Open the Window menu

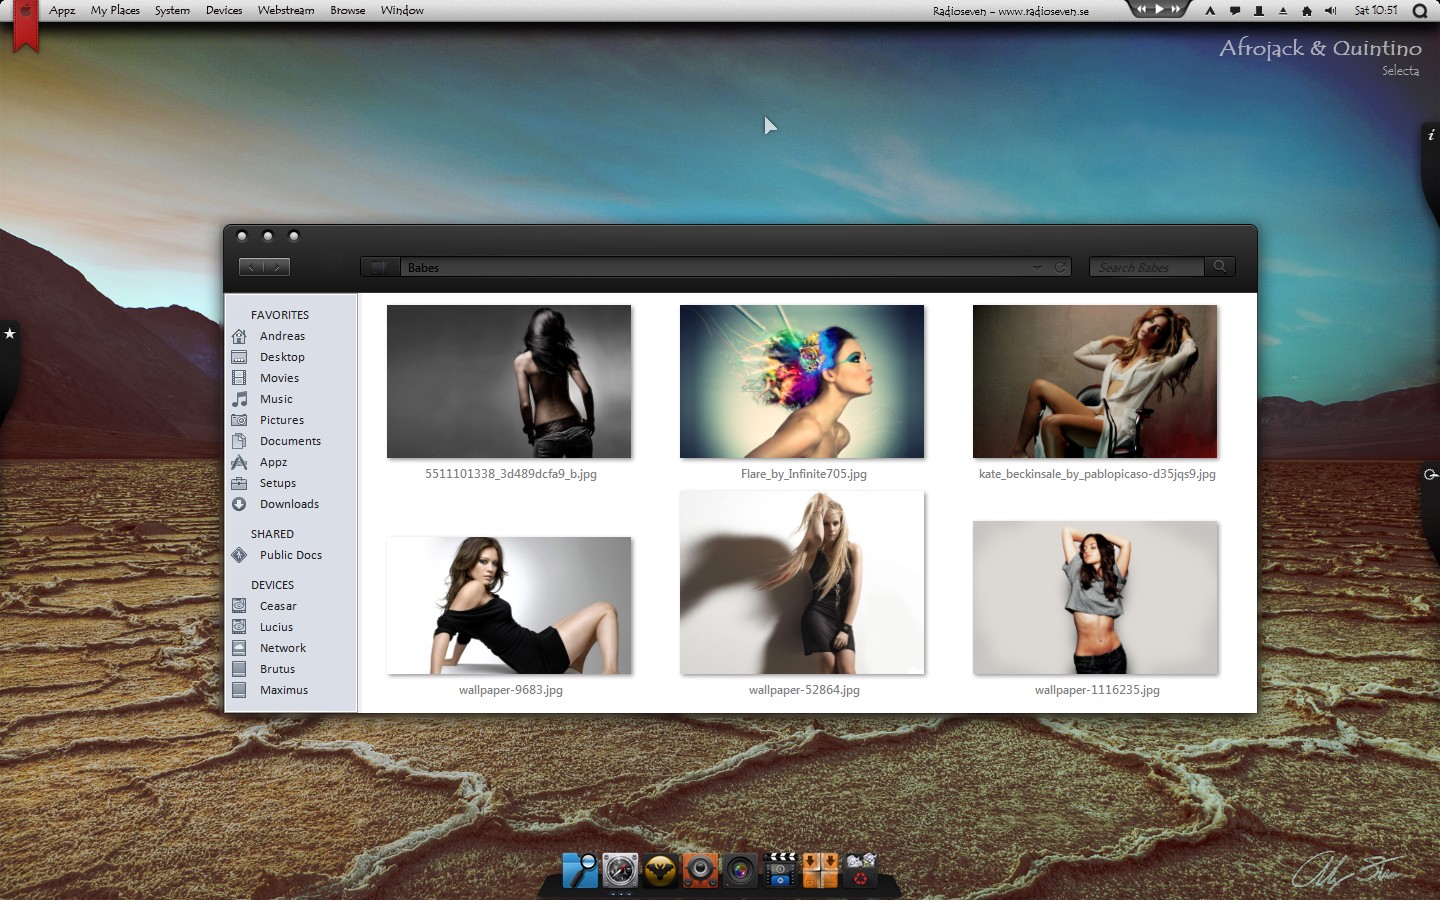tap(402, 10)
